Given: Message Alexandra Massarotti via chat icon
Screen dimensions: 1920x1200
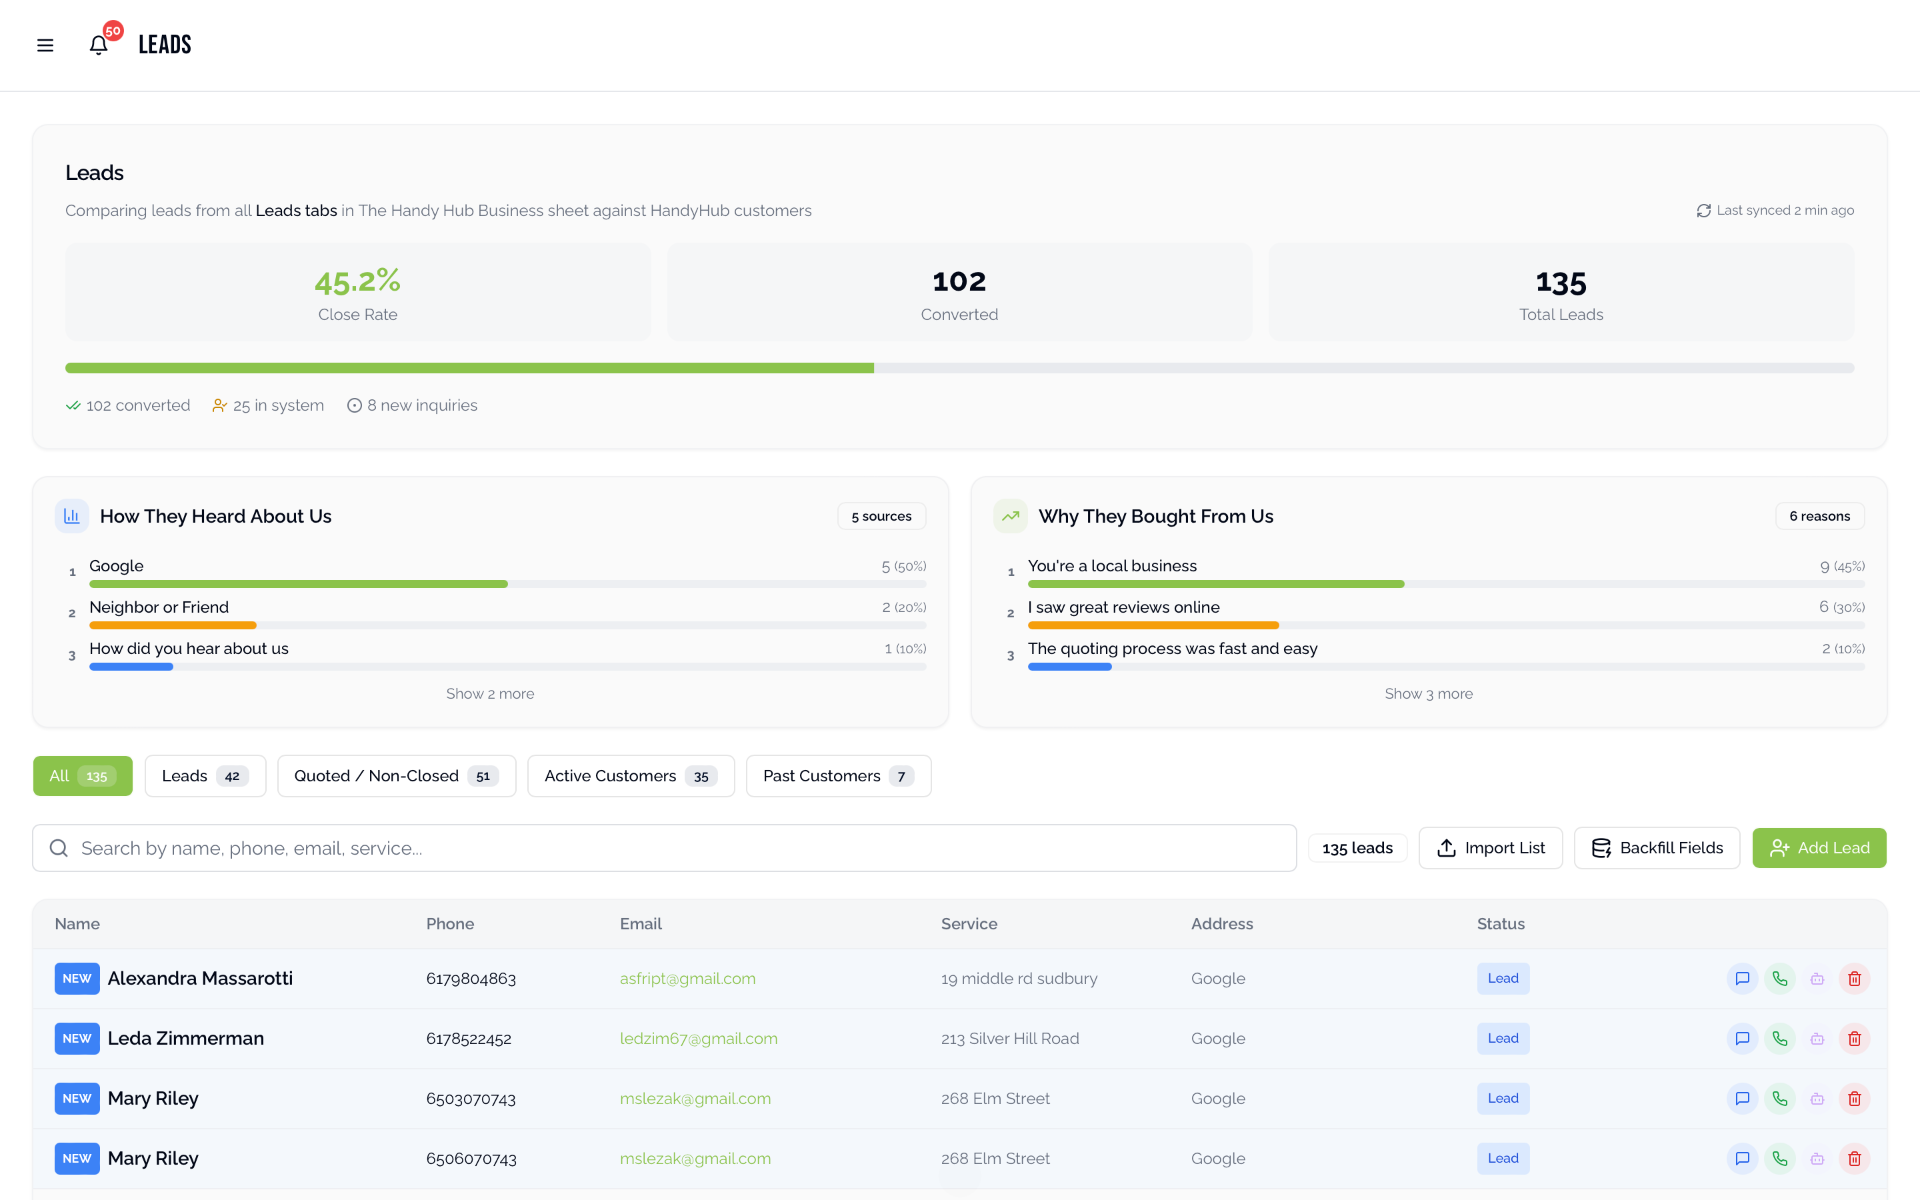Looking at the screenshot, I should click(1742, 979).
